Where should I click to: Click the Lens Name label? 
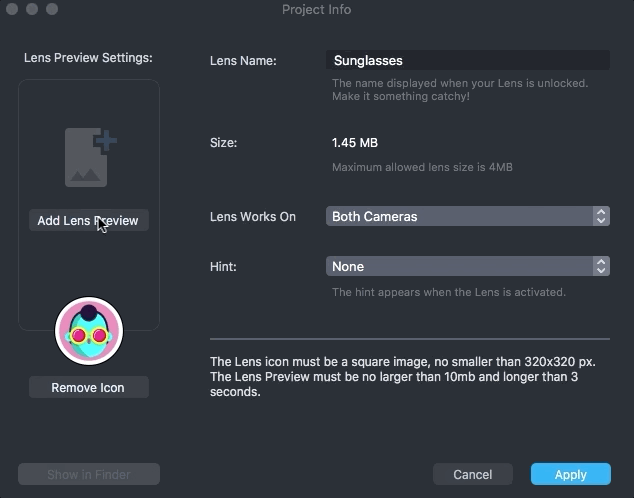(x=243, y=61)
